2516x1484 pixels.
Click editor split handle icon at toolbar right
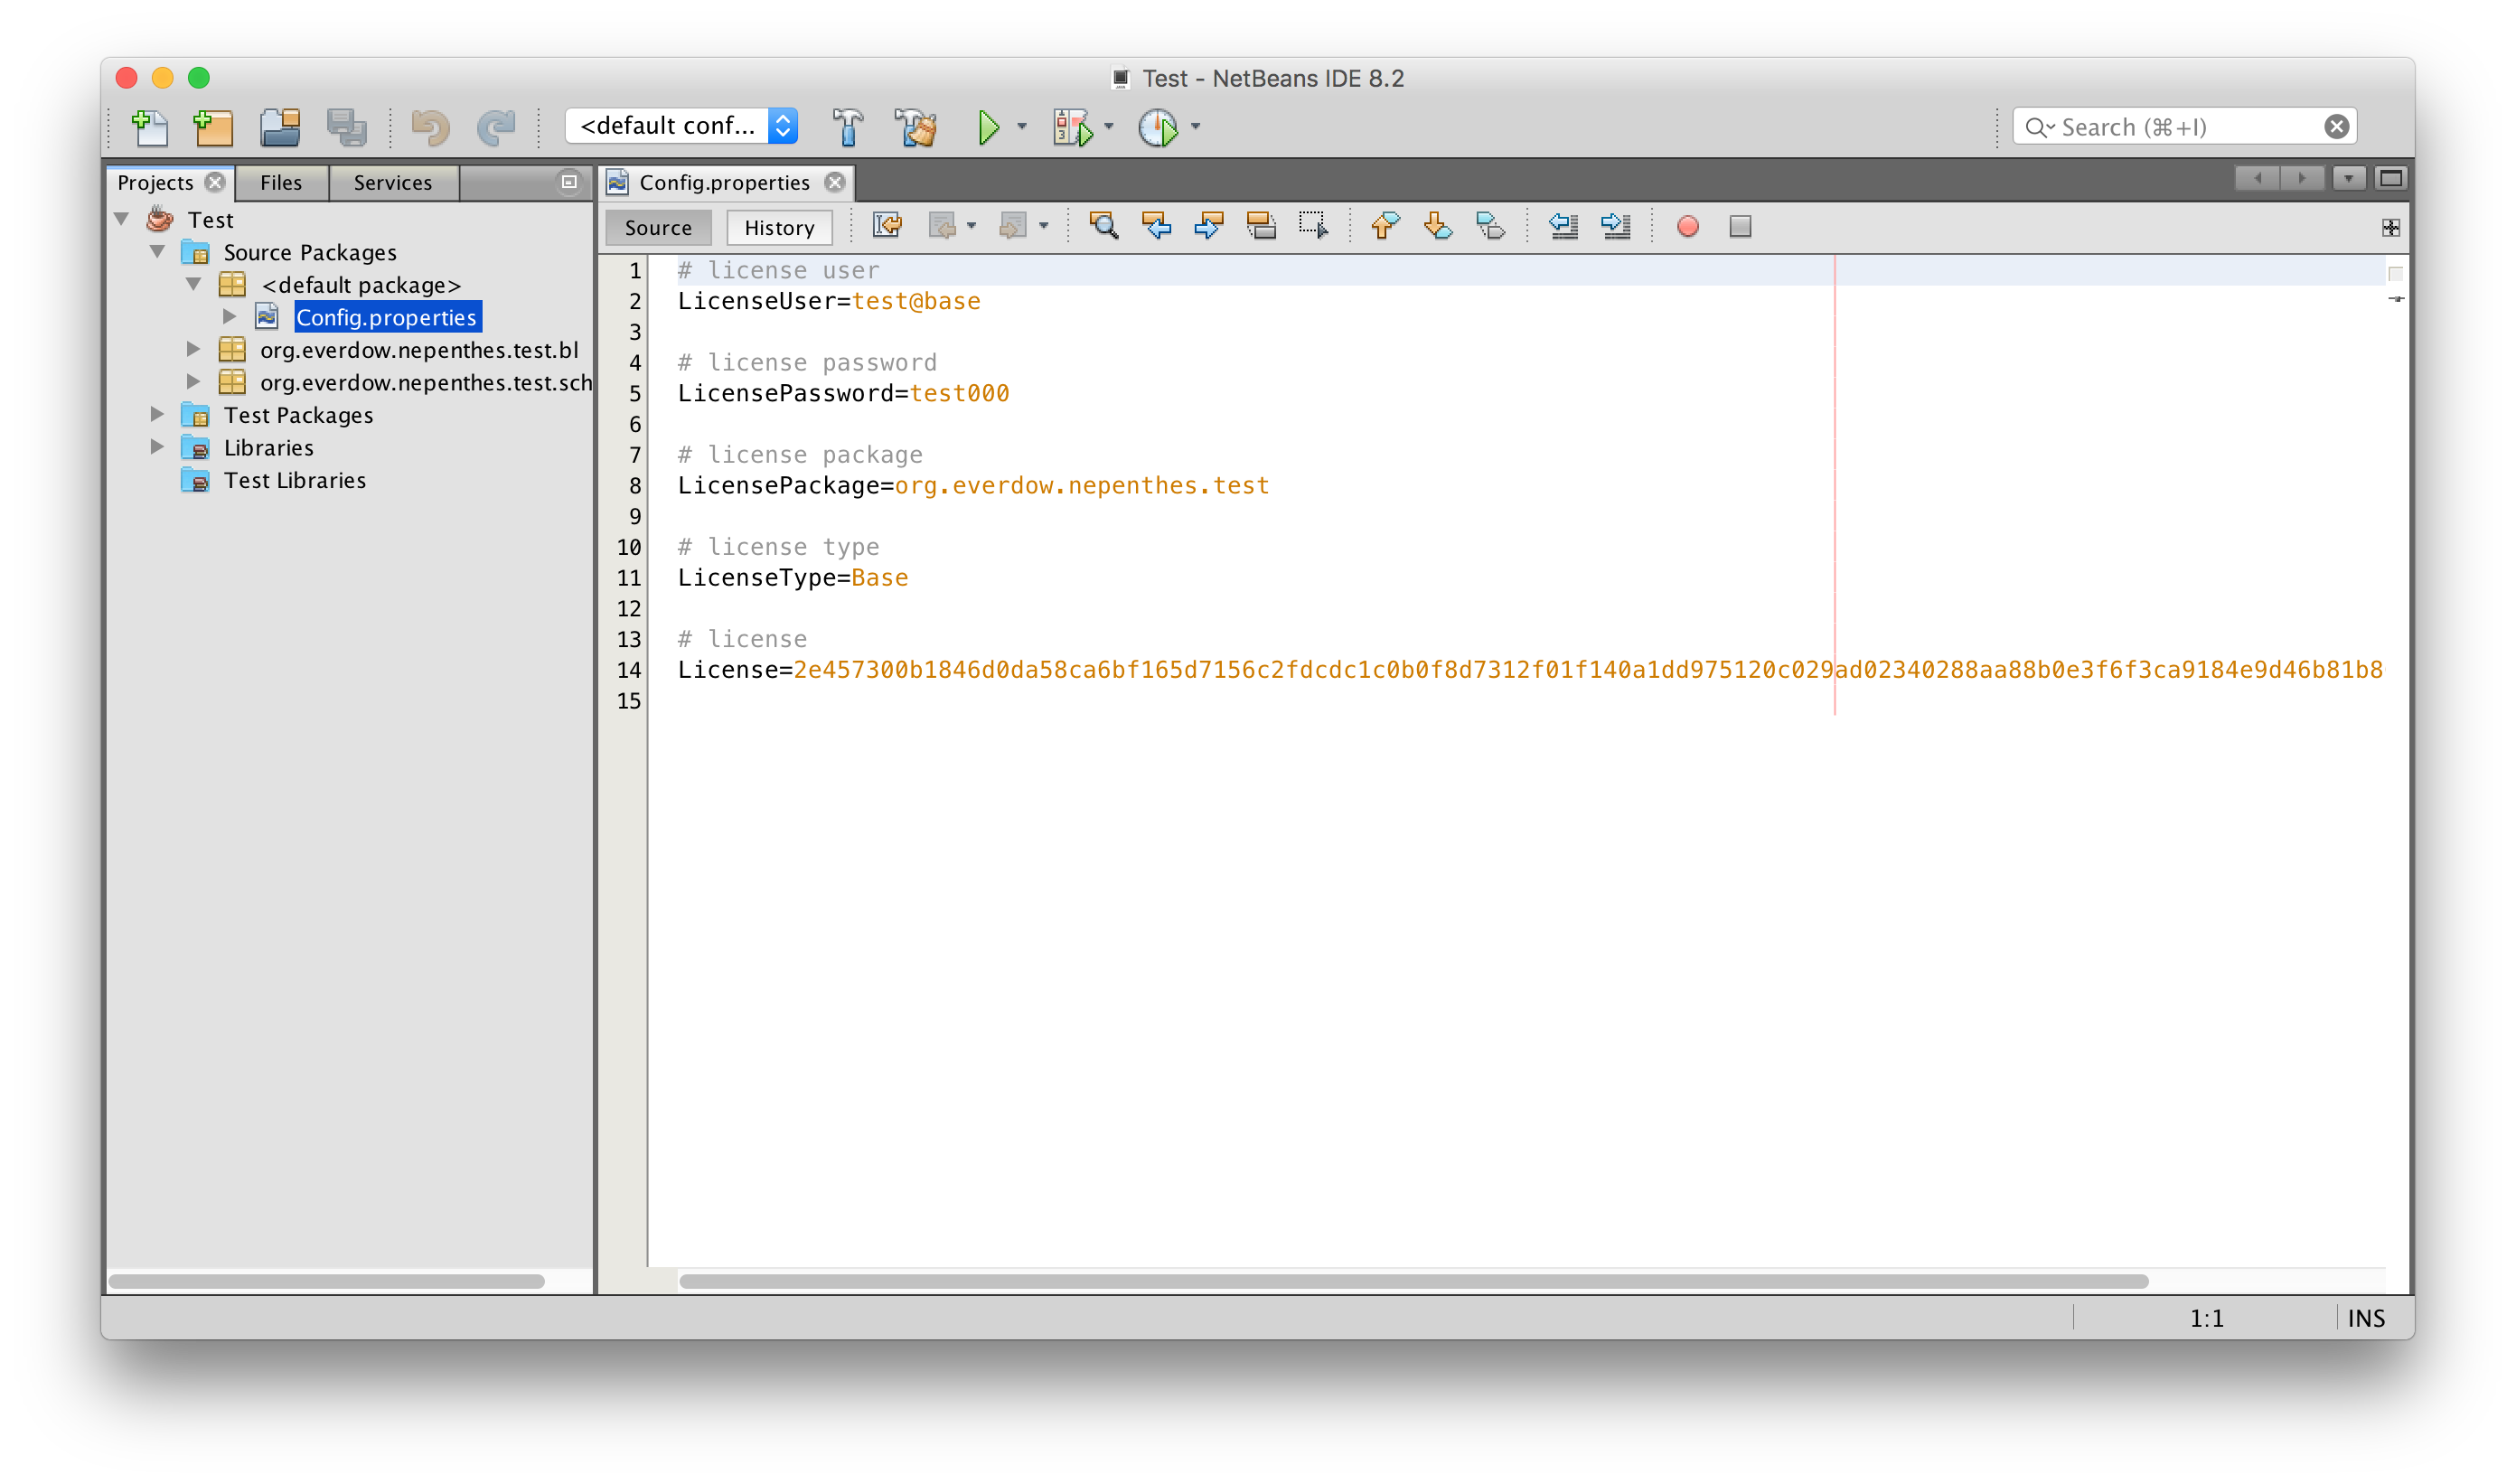[2391, 228]
